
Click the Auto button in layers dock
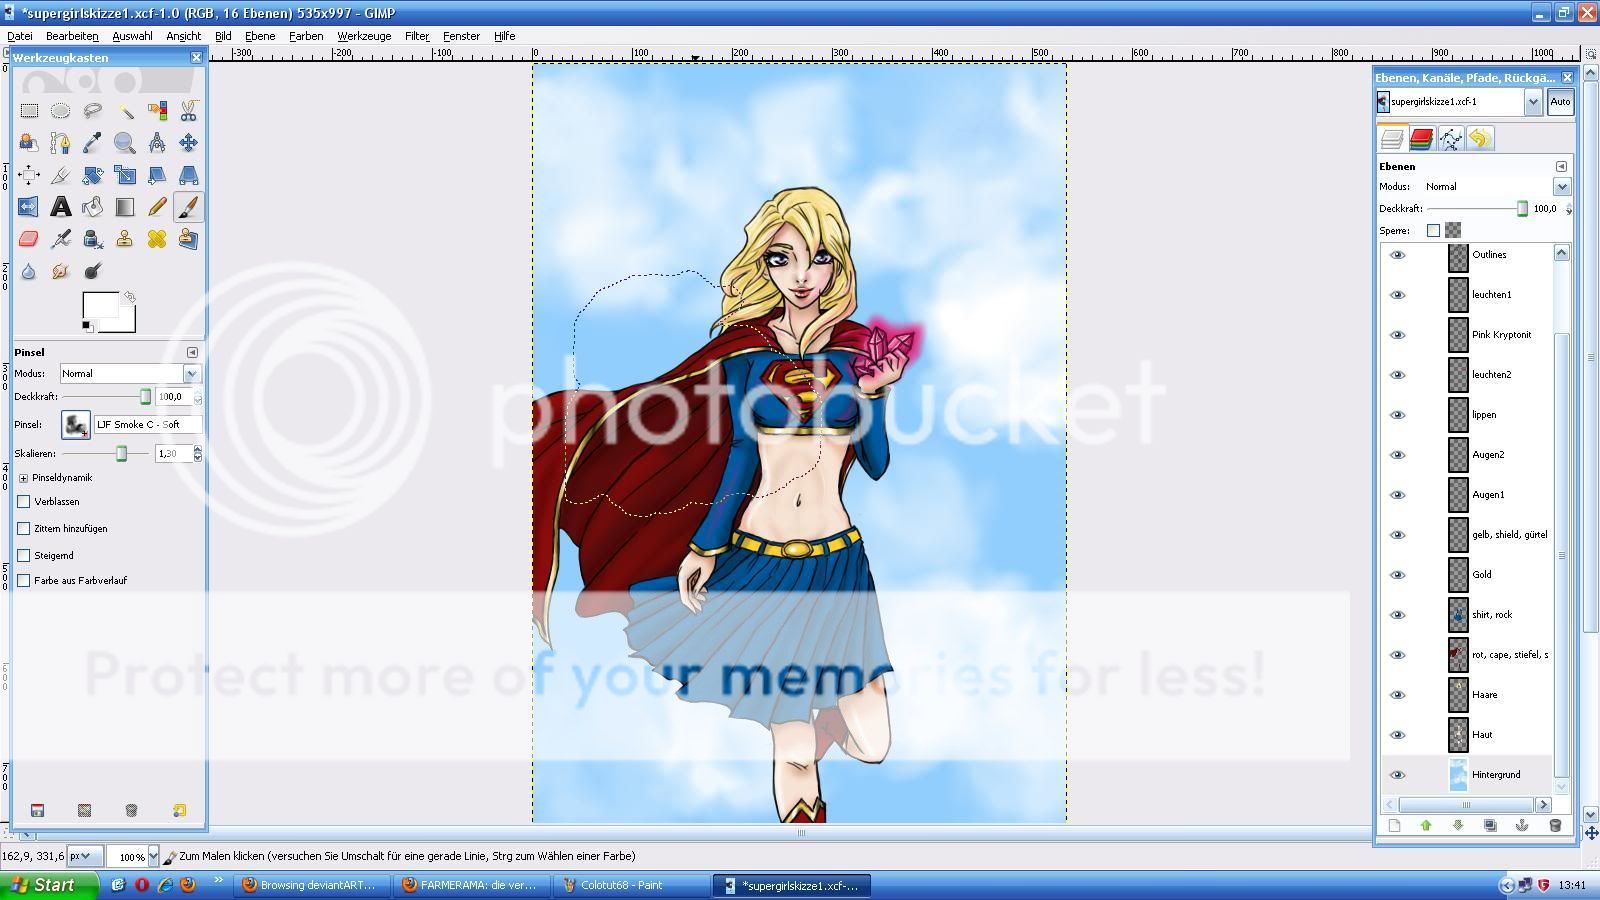1560,101
